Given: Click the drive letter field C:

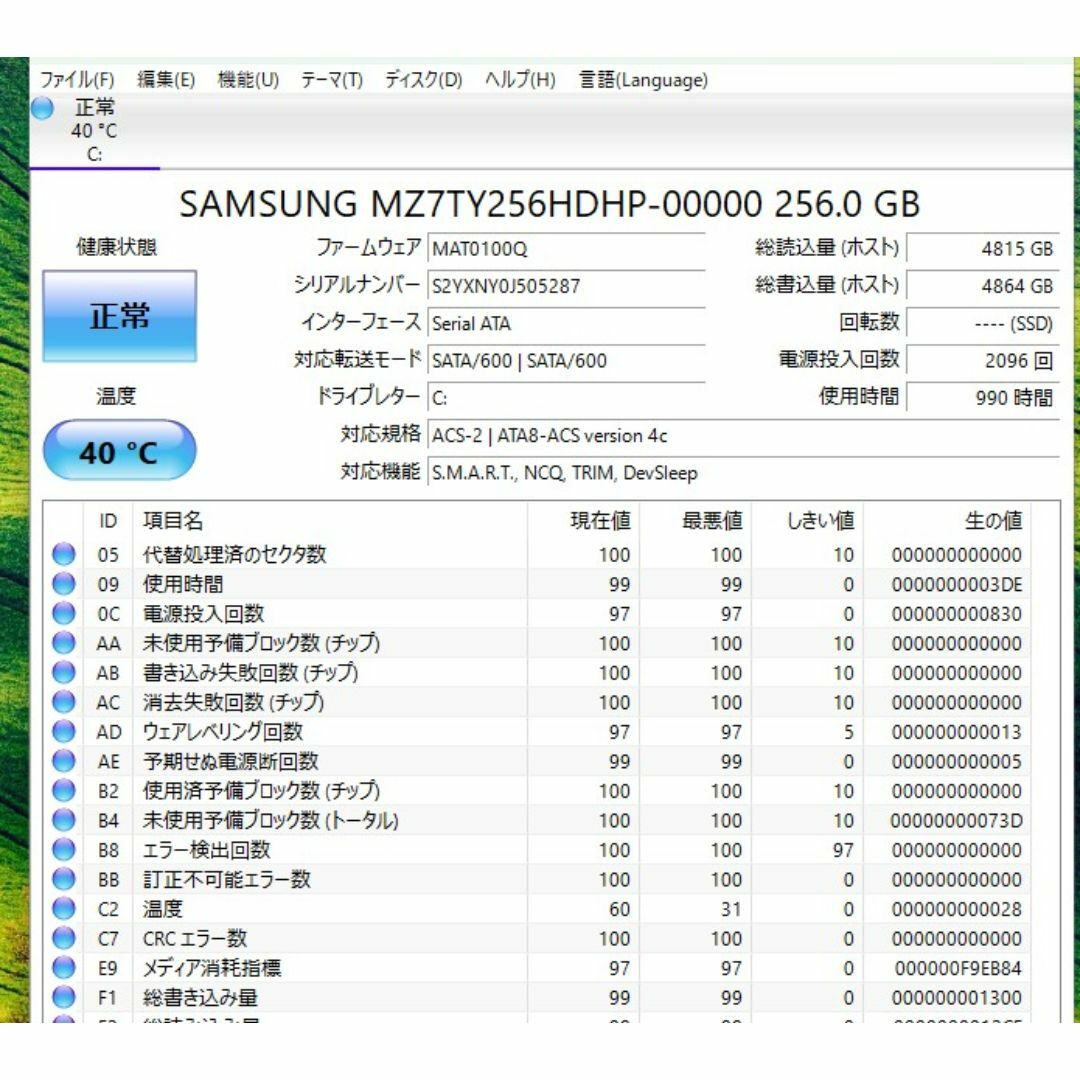Looking at the screenshot, I should tap(566, 397).
